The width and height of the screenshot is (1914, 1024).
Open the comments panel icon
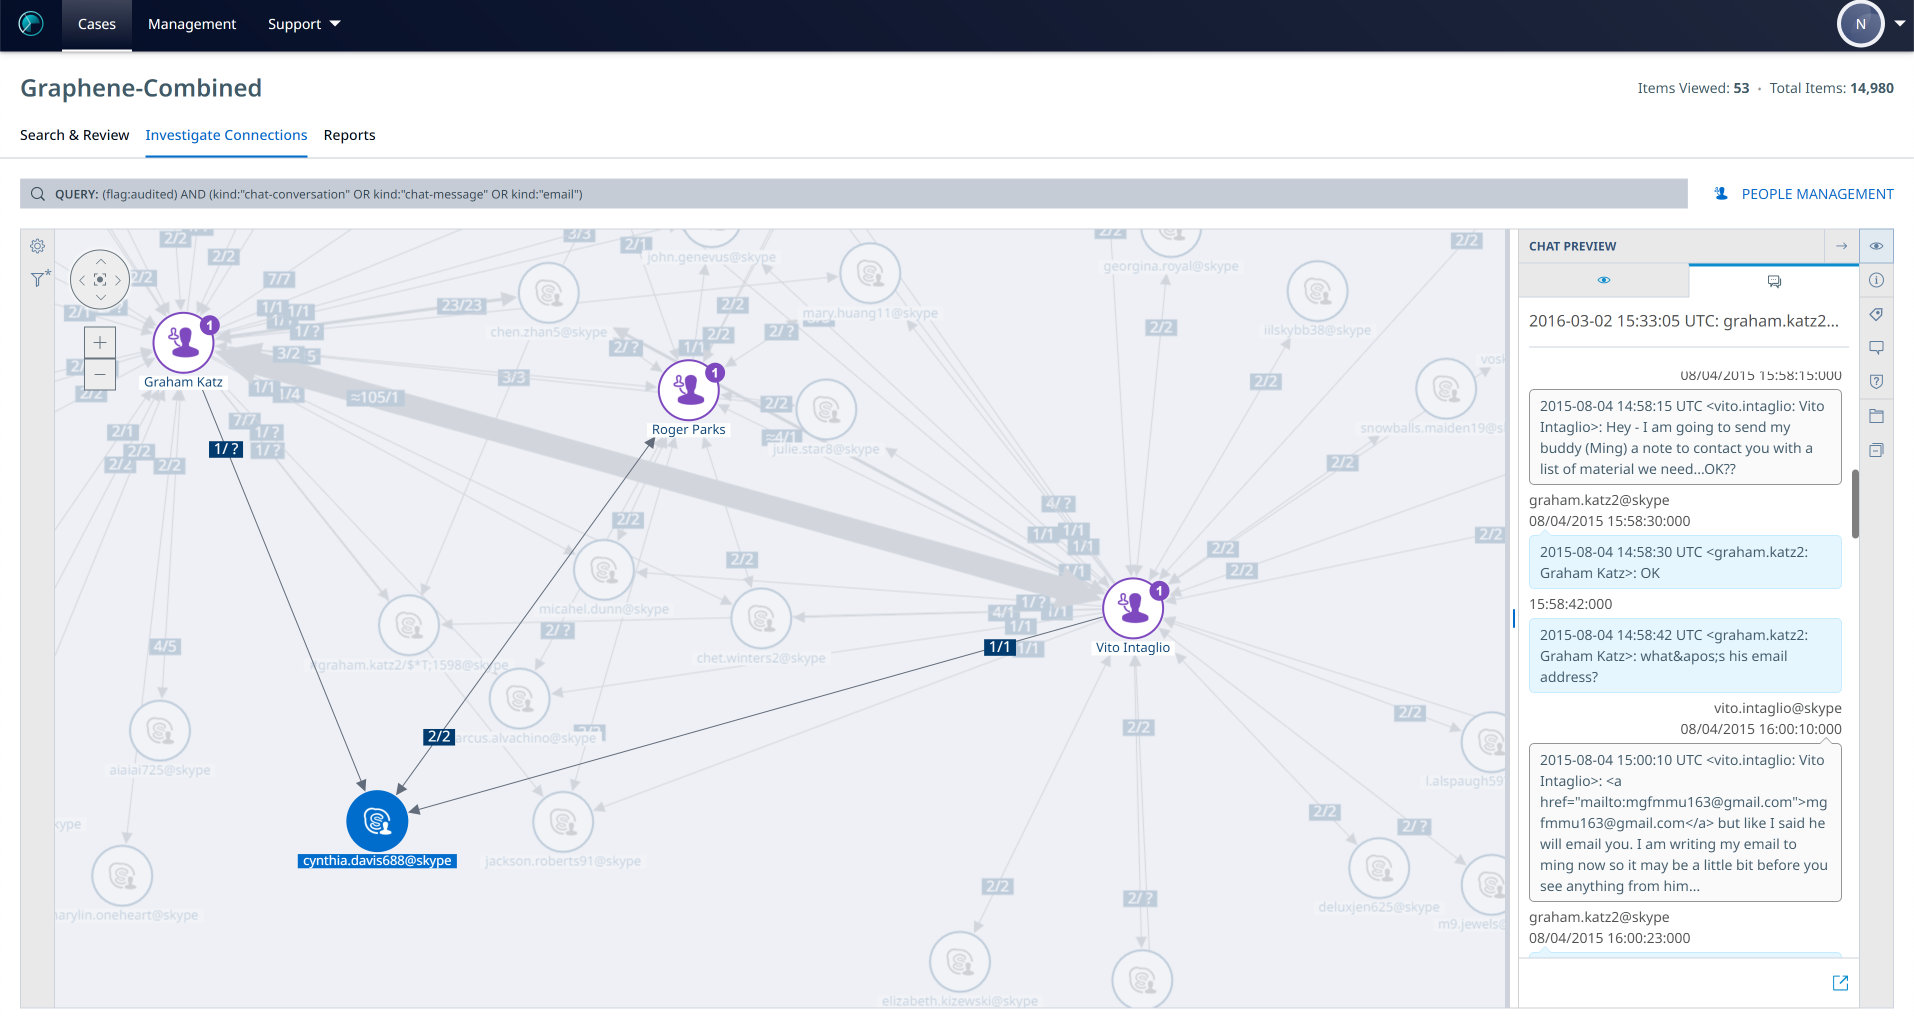[1876, 348]
